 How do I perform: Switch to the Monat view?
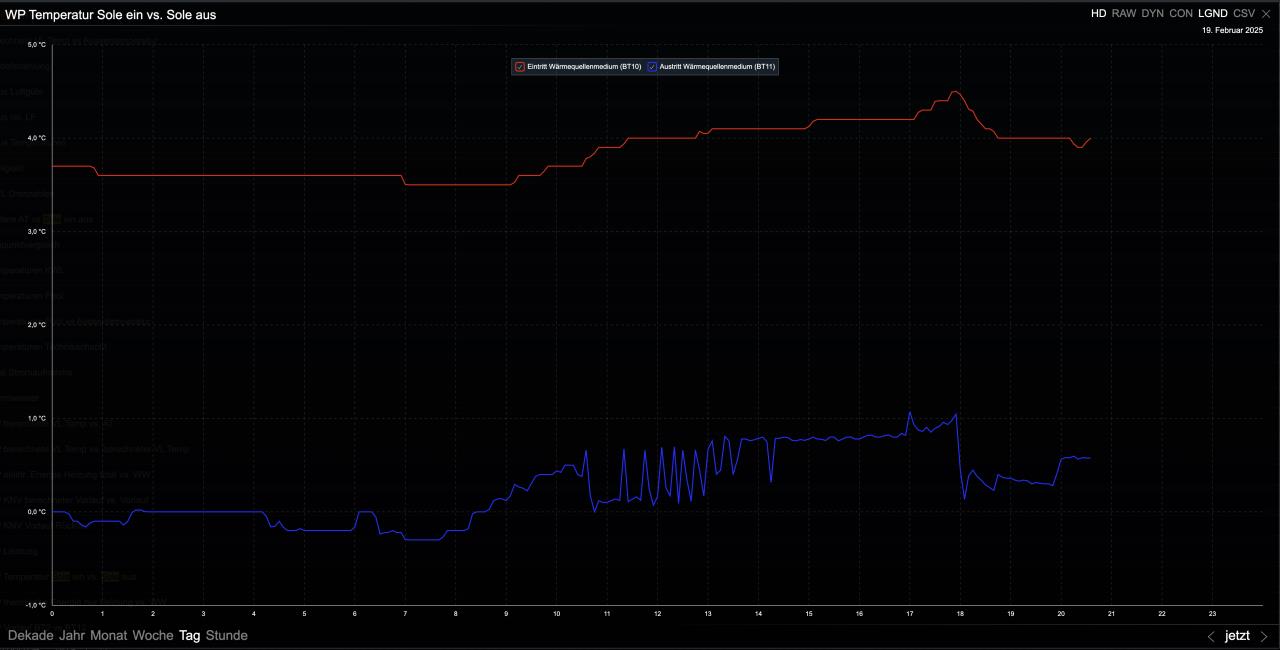pyautogui.click(x=109, y=636)
